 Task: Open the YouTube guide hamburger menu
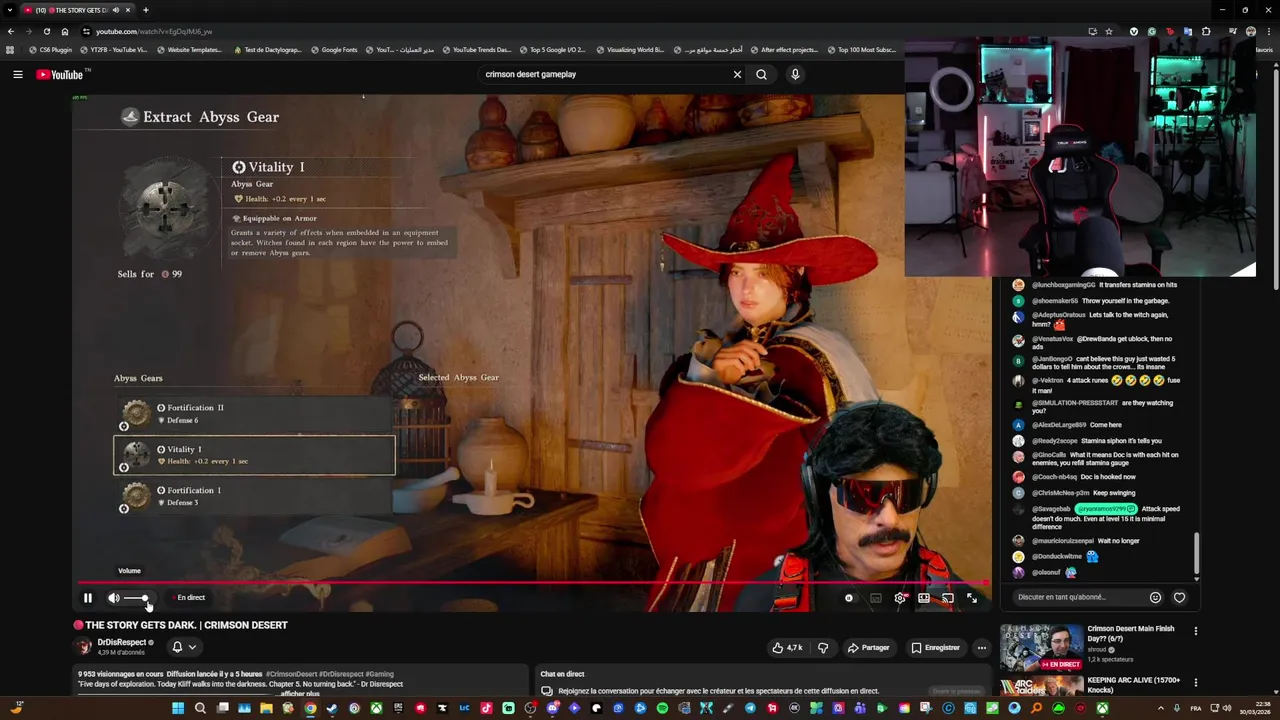pyautogui.click(x=17, y=74)
